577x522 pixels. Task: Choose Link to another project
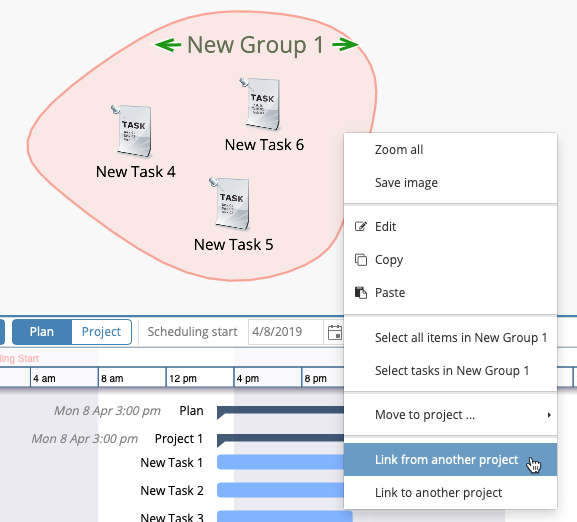point(450,492)
